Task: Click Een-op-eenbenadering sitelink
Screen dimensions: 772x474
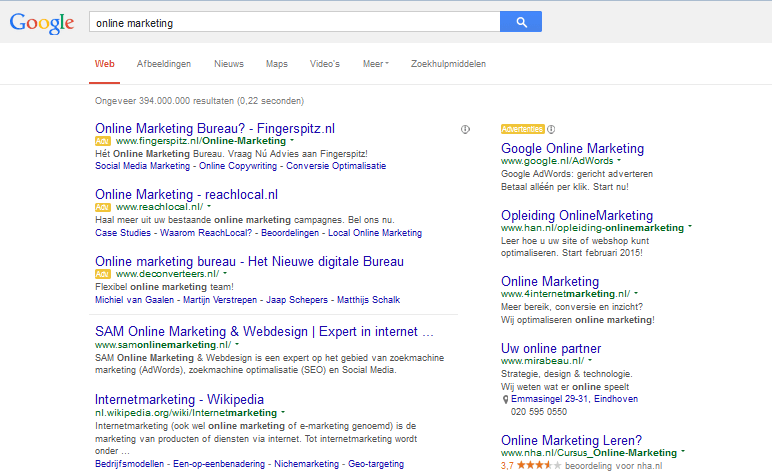Action: tap(219, 464)
